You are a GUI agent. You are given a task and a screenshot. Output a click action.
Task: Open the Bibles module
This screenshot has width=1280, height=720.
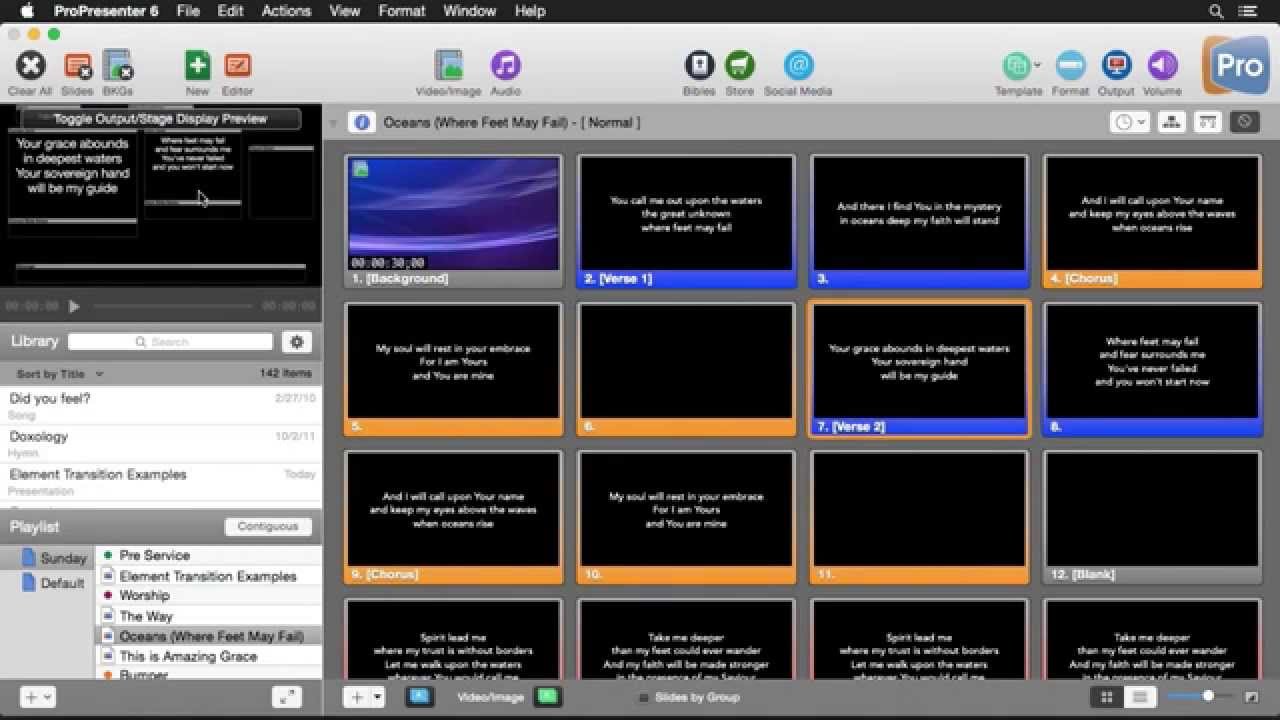699,66
